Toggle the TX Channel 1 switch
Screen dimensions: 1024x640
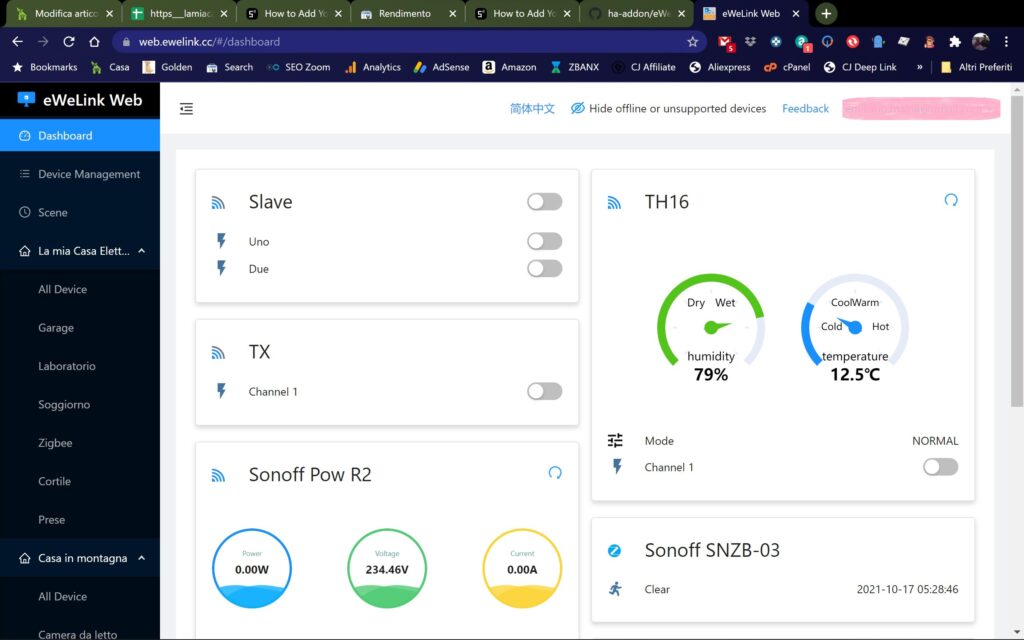coord(545,391)
